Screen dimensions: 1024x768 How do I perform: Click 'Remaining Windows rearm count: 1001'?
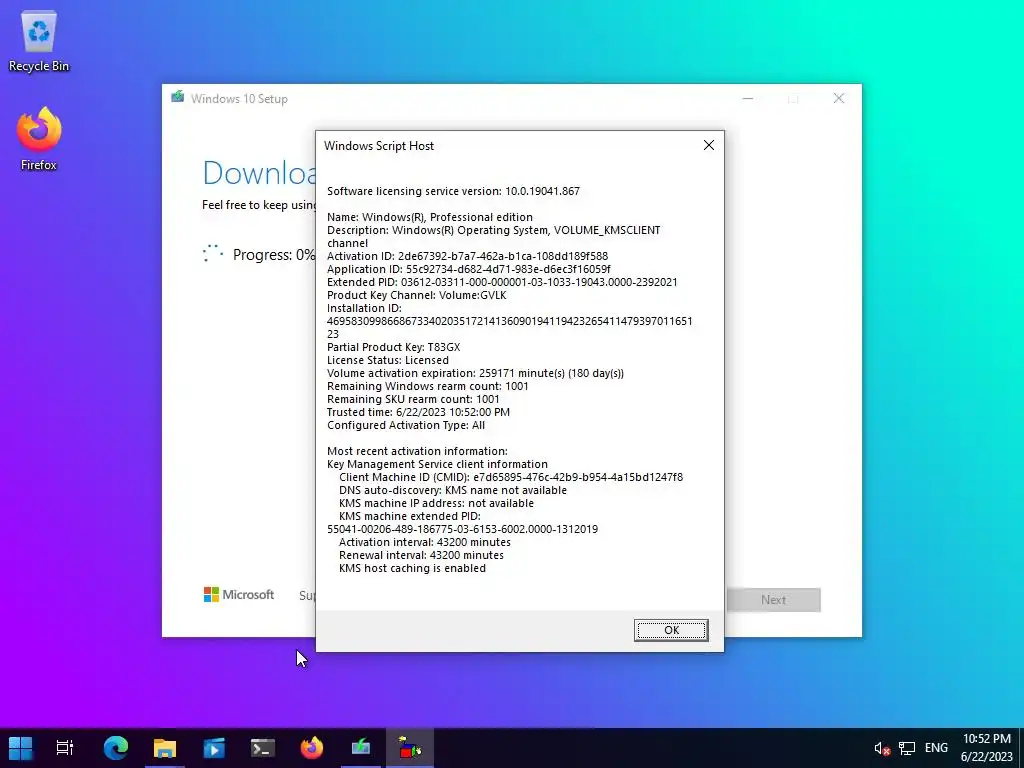tap(427, 386)
